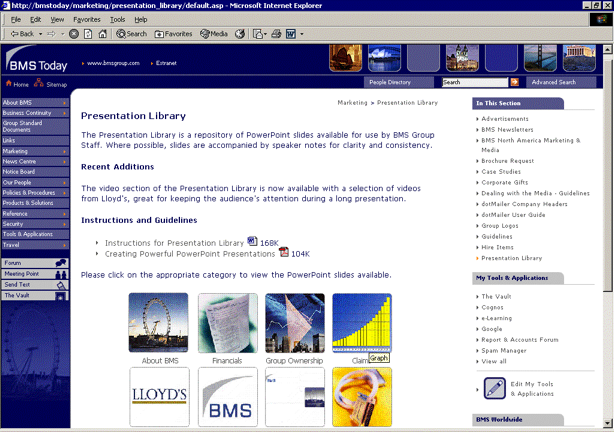Open the Sitemap icon link
This screenshot has height=432, width=615.
pos(39,85)
